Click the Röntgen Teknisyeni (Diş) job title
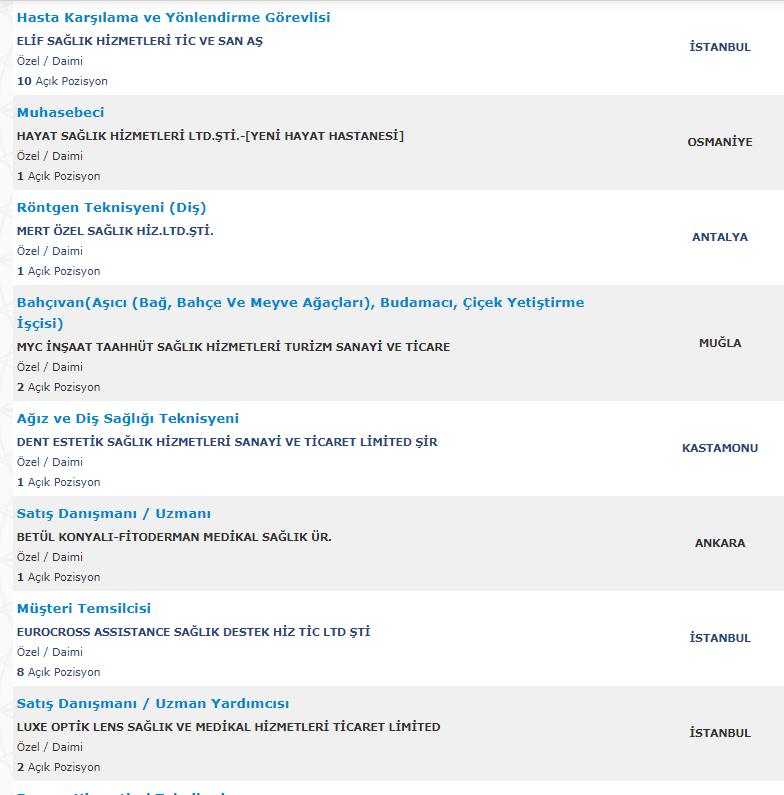The height and width of the screenshot is (795, 784). [x=111, y=208]
